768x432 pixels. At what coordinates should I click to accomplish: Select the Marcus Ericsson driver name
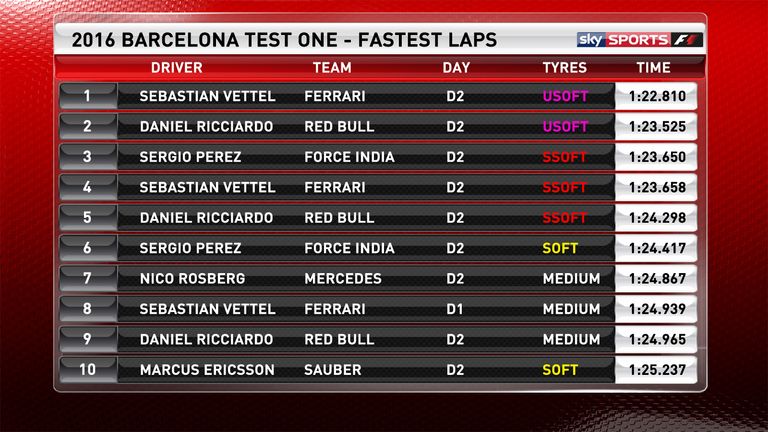point(207,370)
